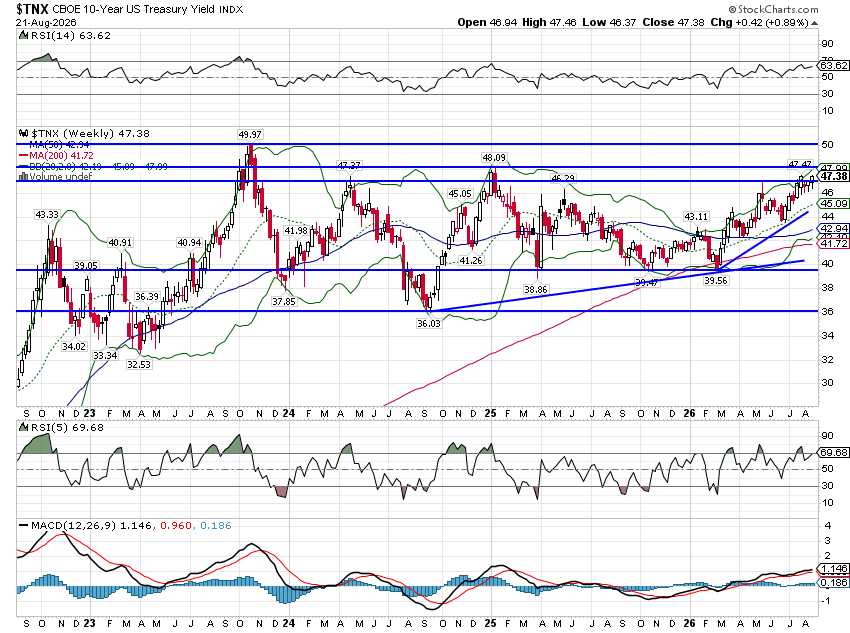
Task: Click the 43.33 peak price label
Action: 47,215
